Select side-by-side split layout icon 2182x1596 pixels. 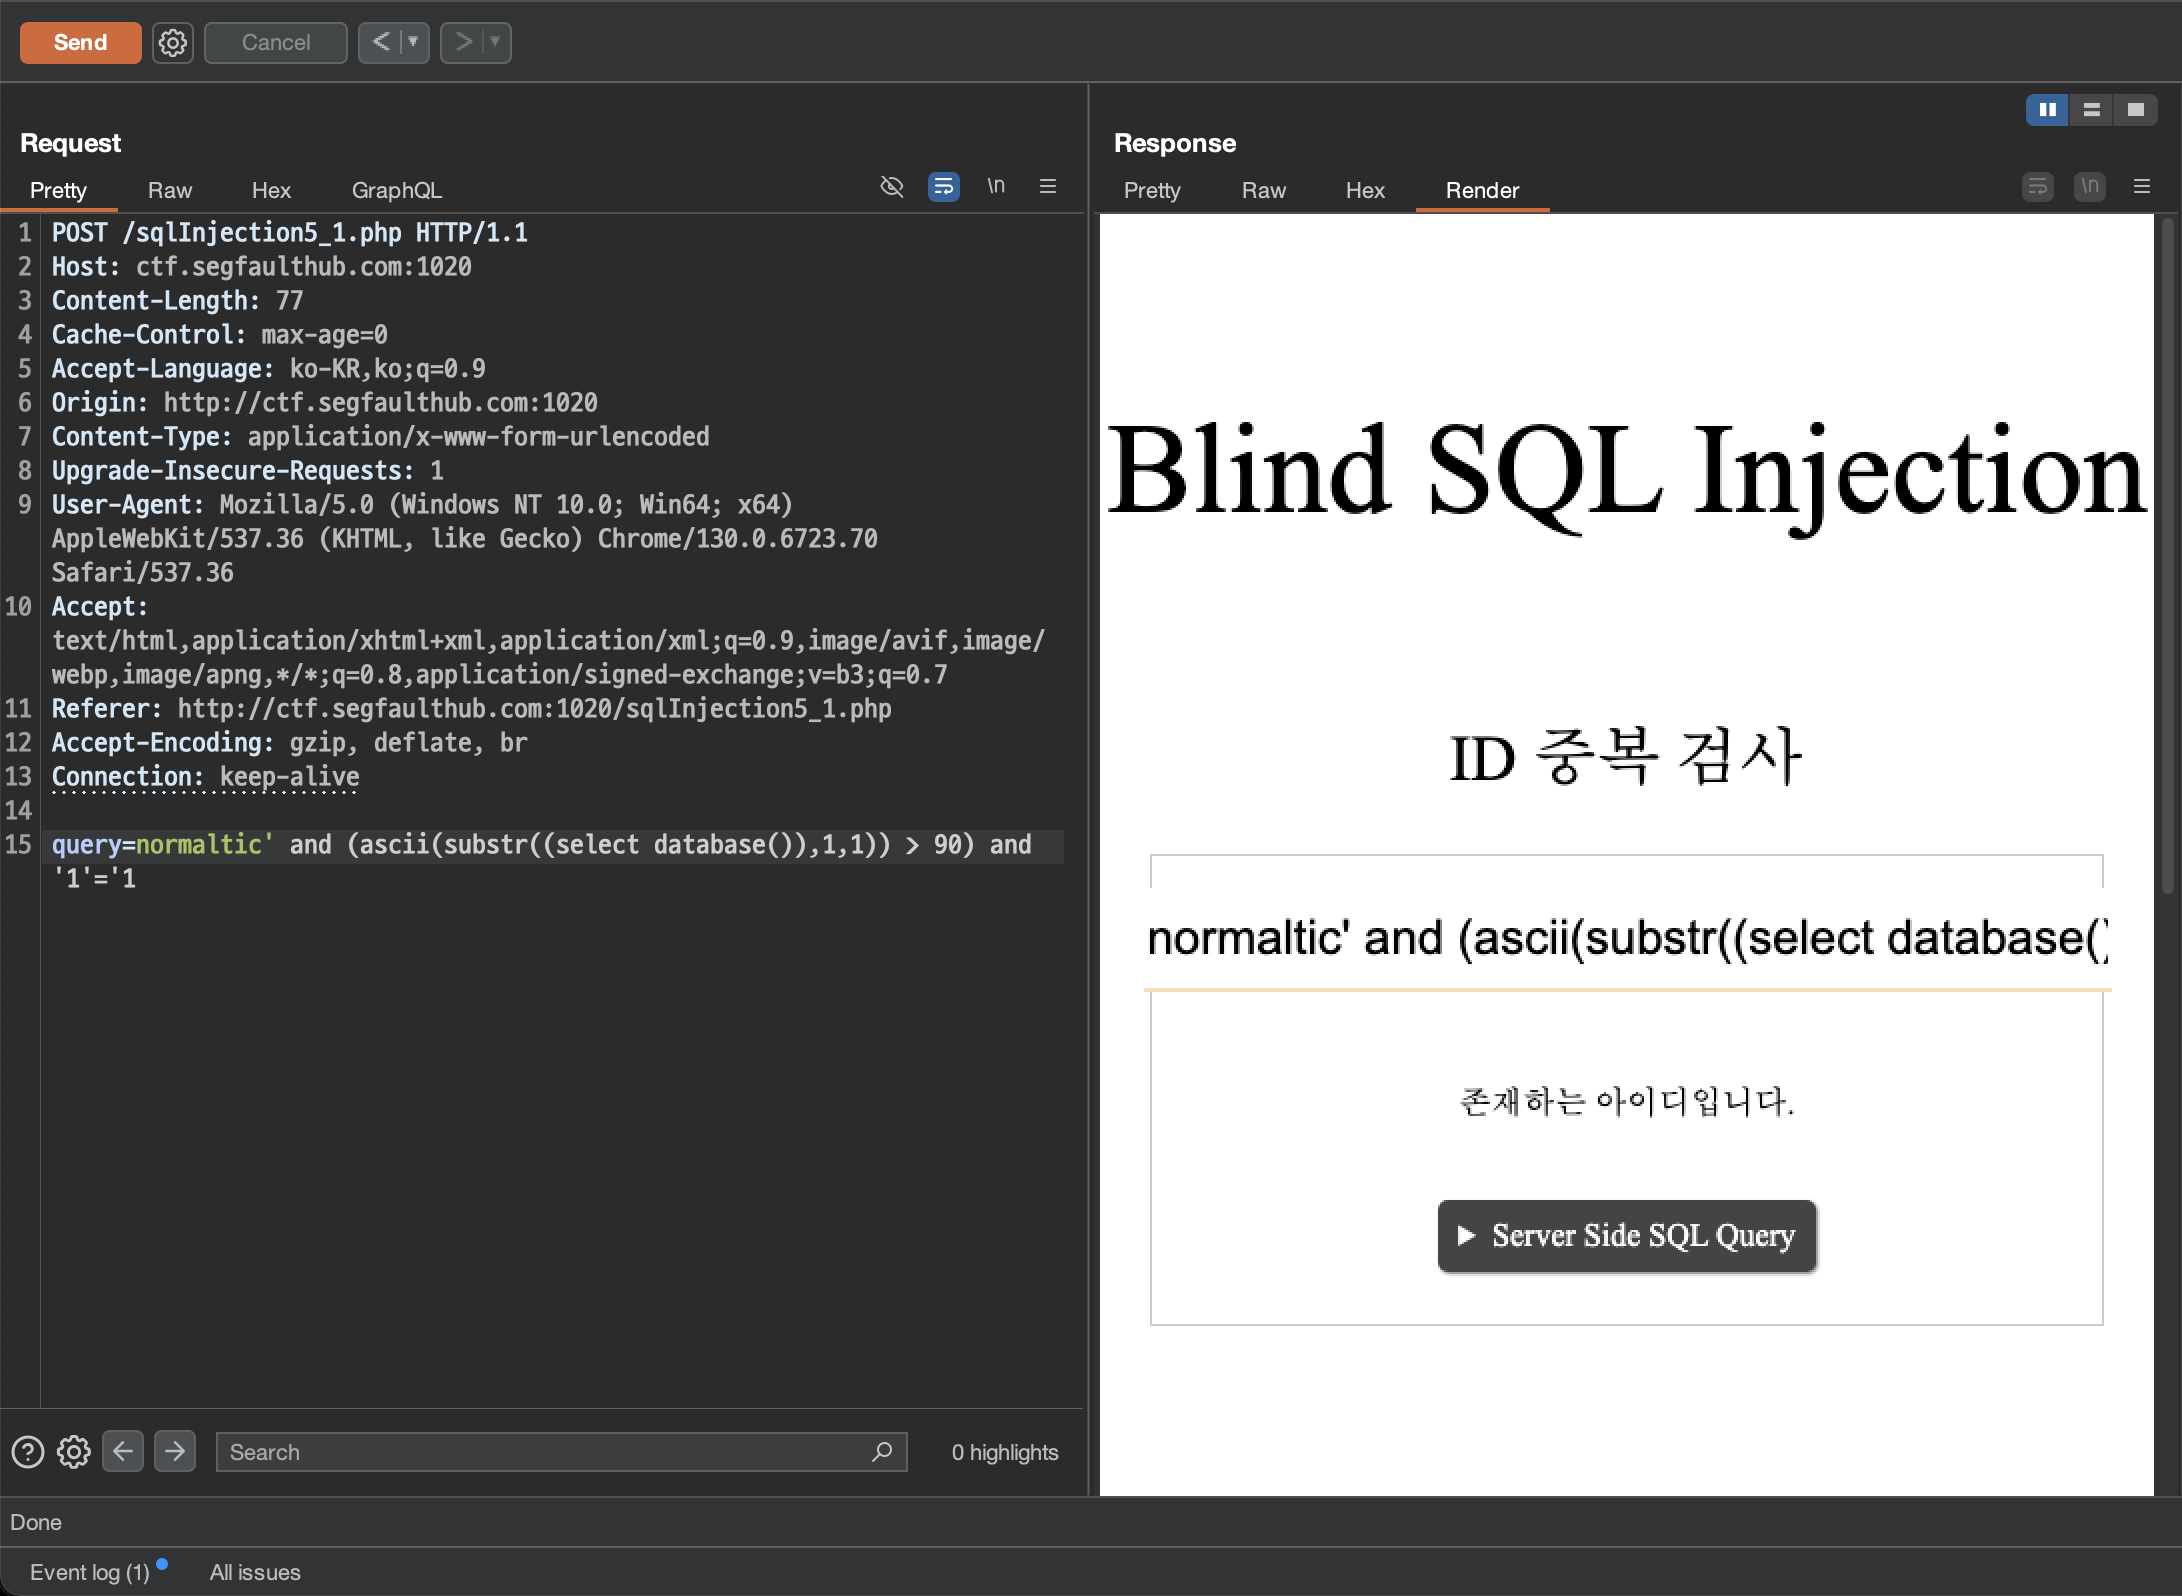tap(2047, 110)
